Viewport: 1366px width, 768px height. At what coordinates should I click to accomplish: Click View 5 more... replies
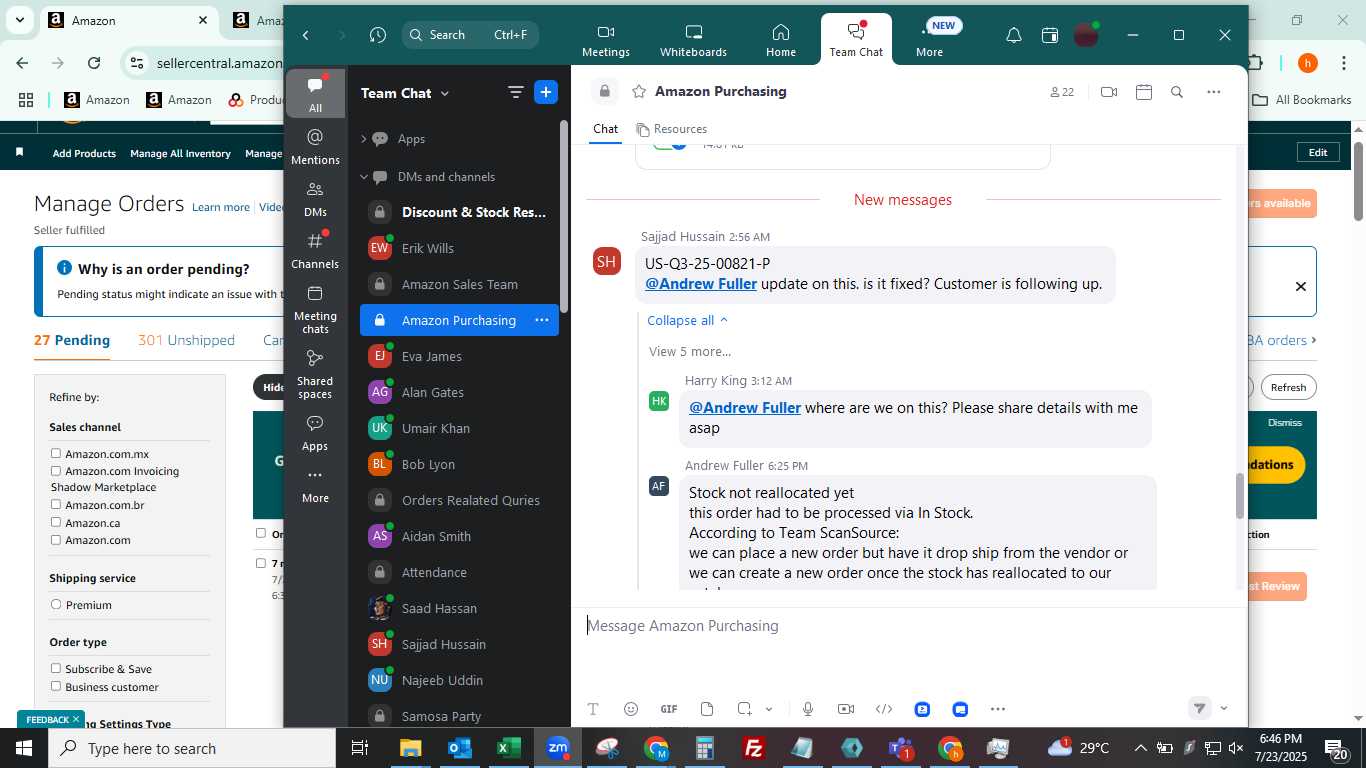click(x=690, y=351)
